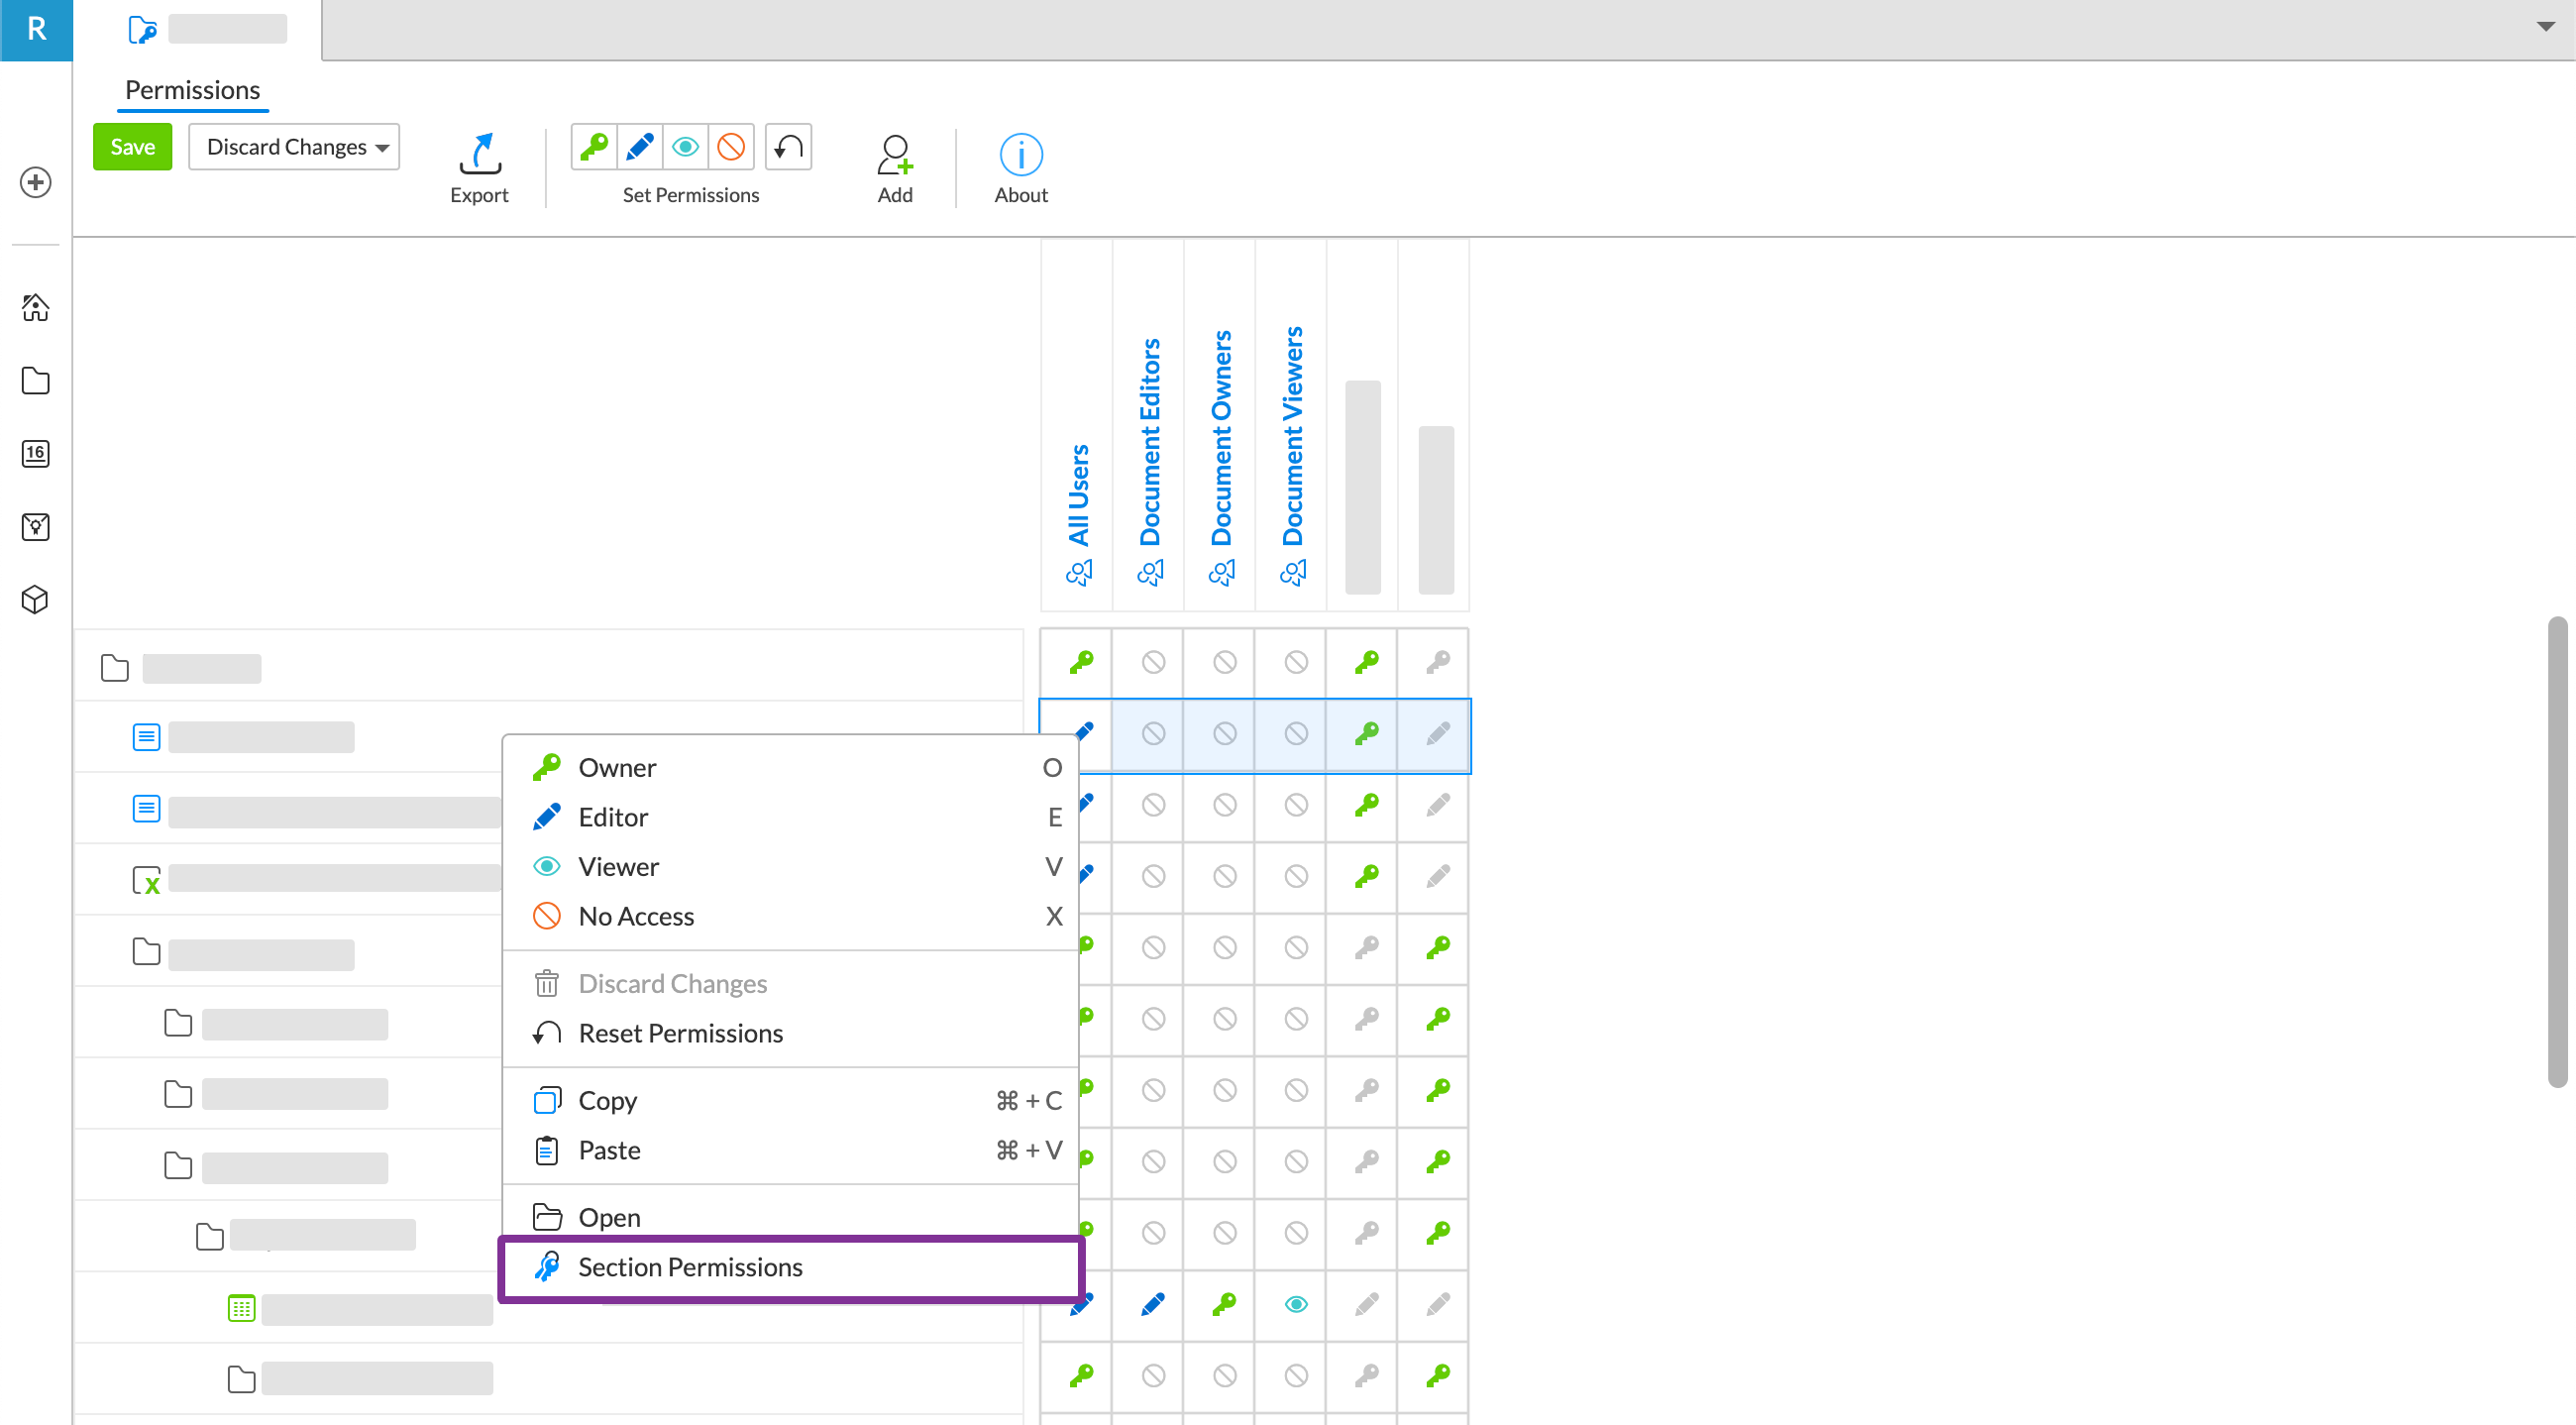Click the All Users column header link
2576x1425 pixels.
pyautogui.click(x=1078, y=494)
